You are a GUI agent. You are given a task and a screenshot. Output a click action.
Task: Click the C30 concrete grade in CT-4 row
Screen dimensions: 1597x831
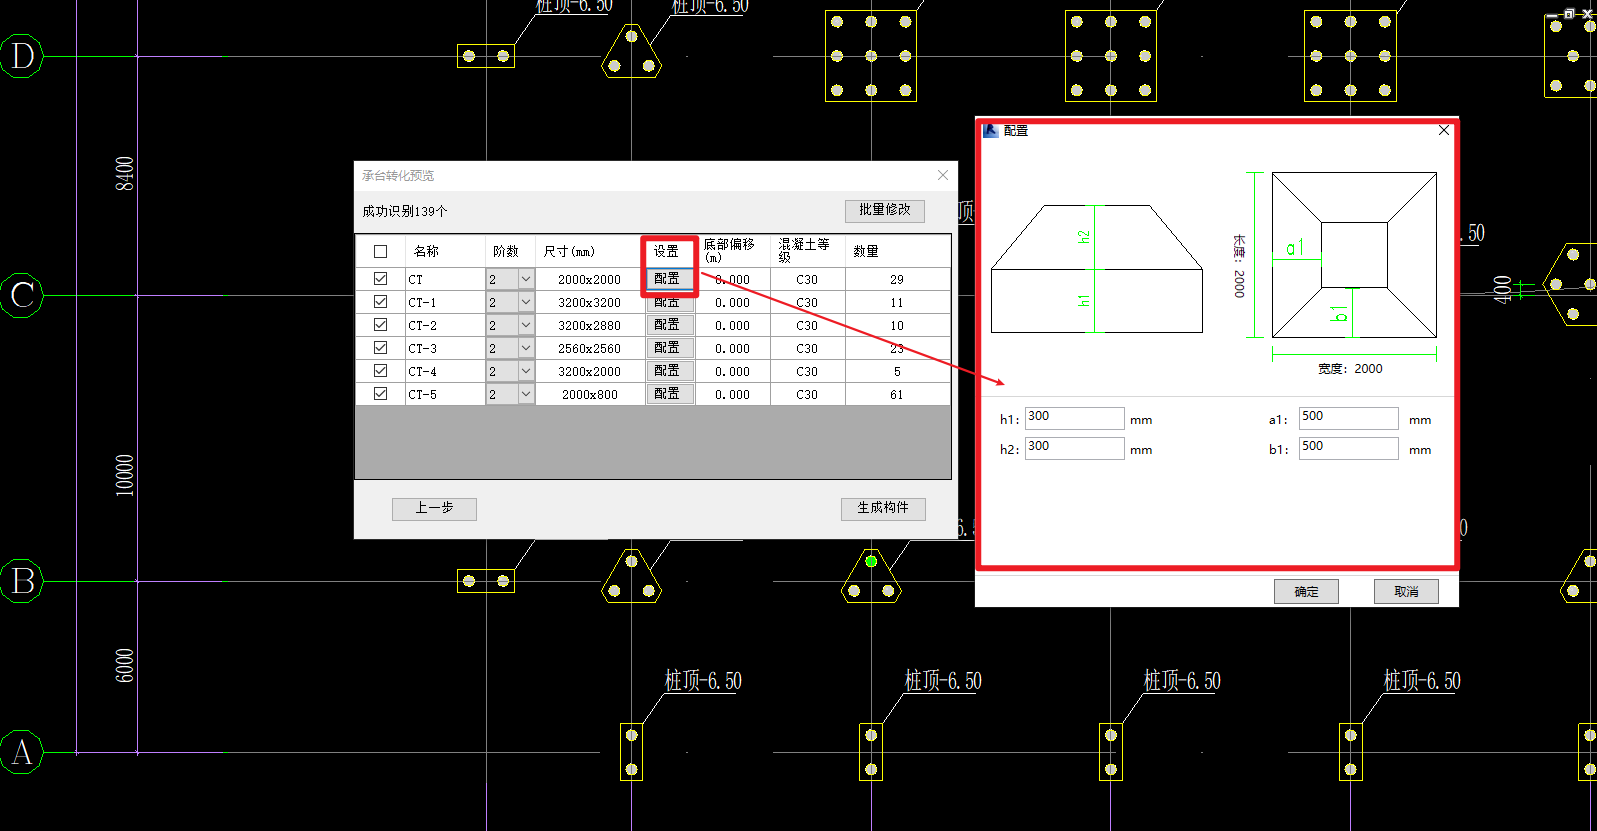click(x=807, y=372)
